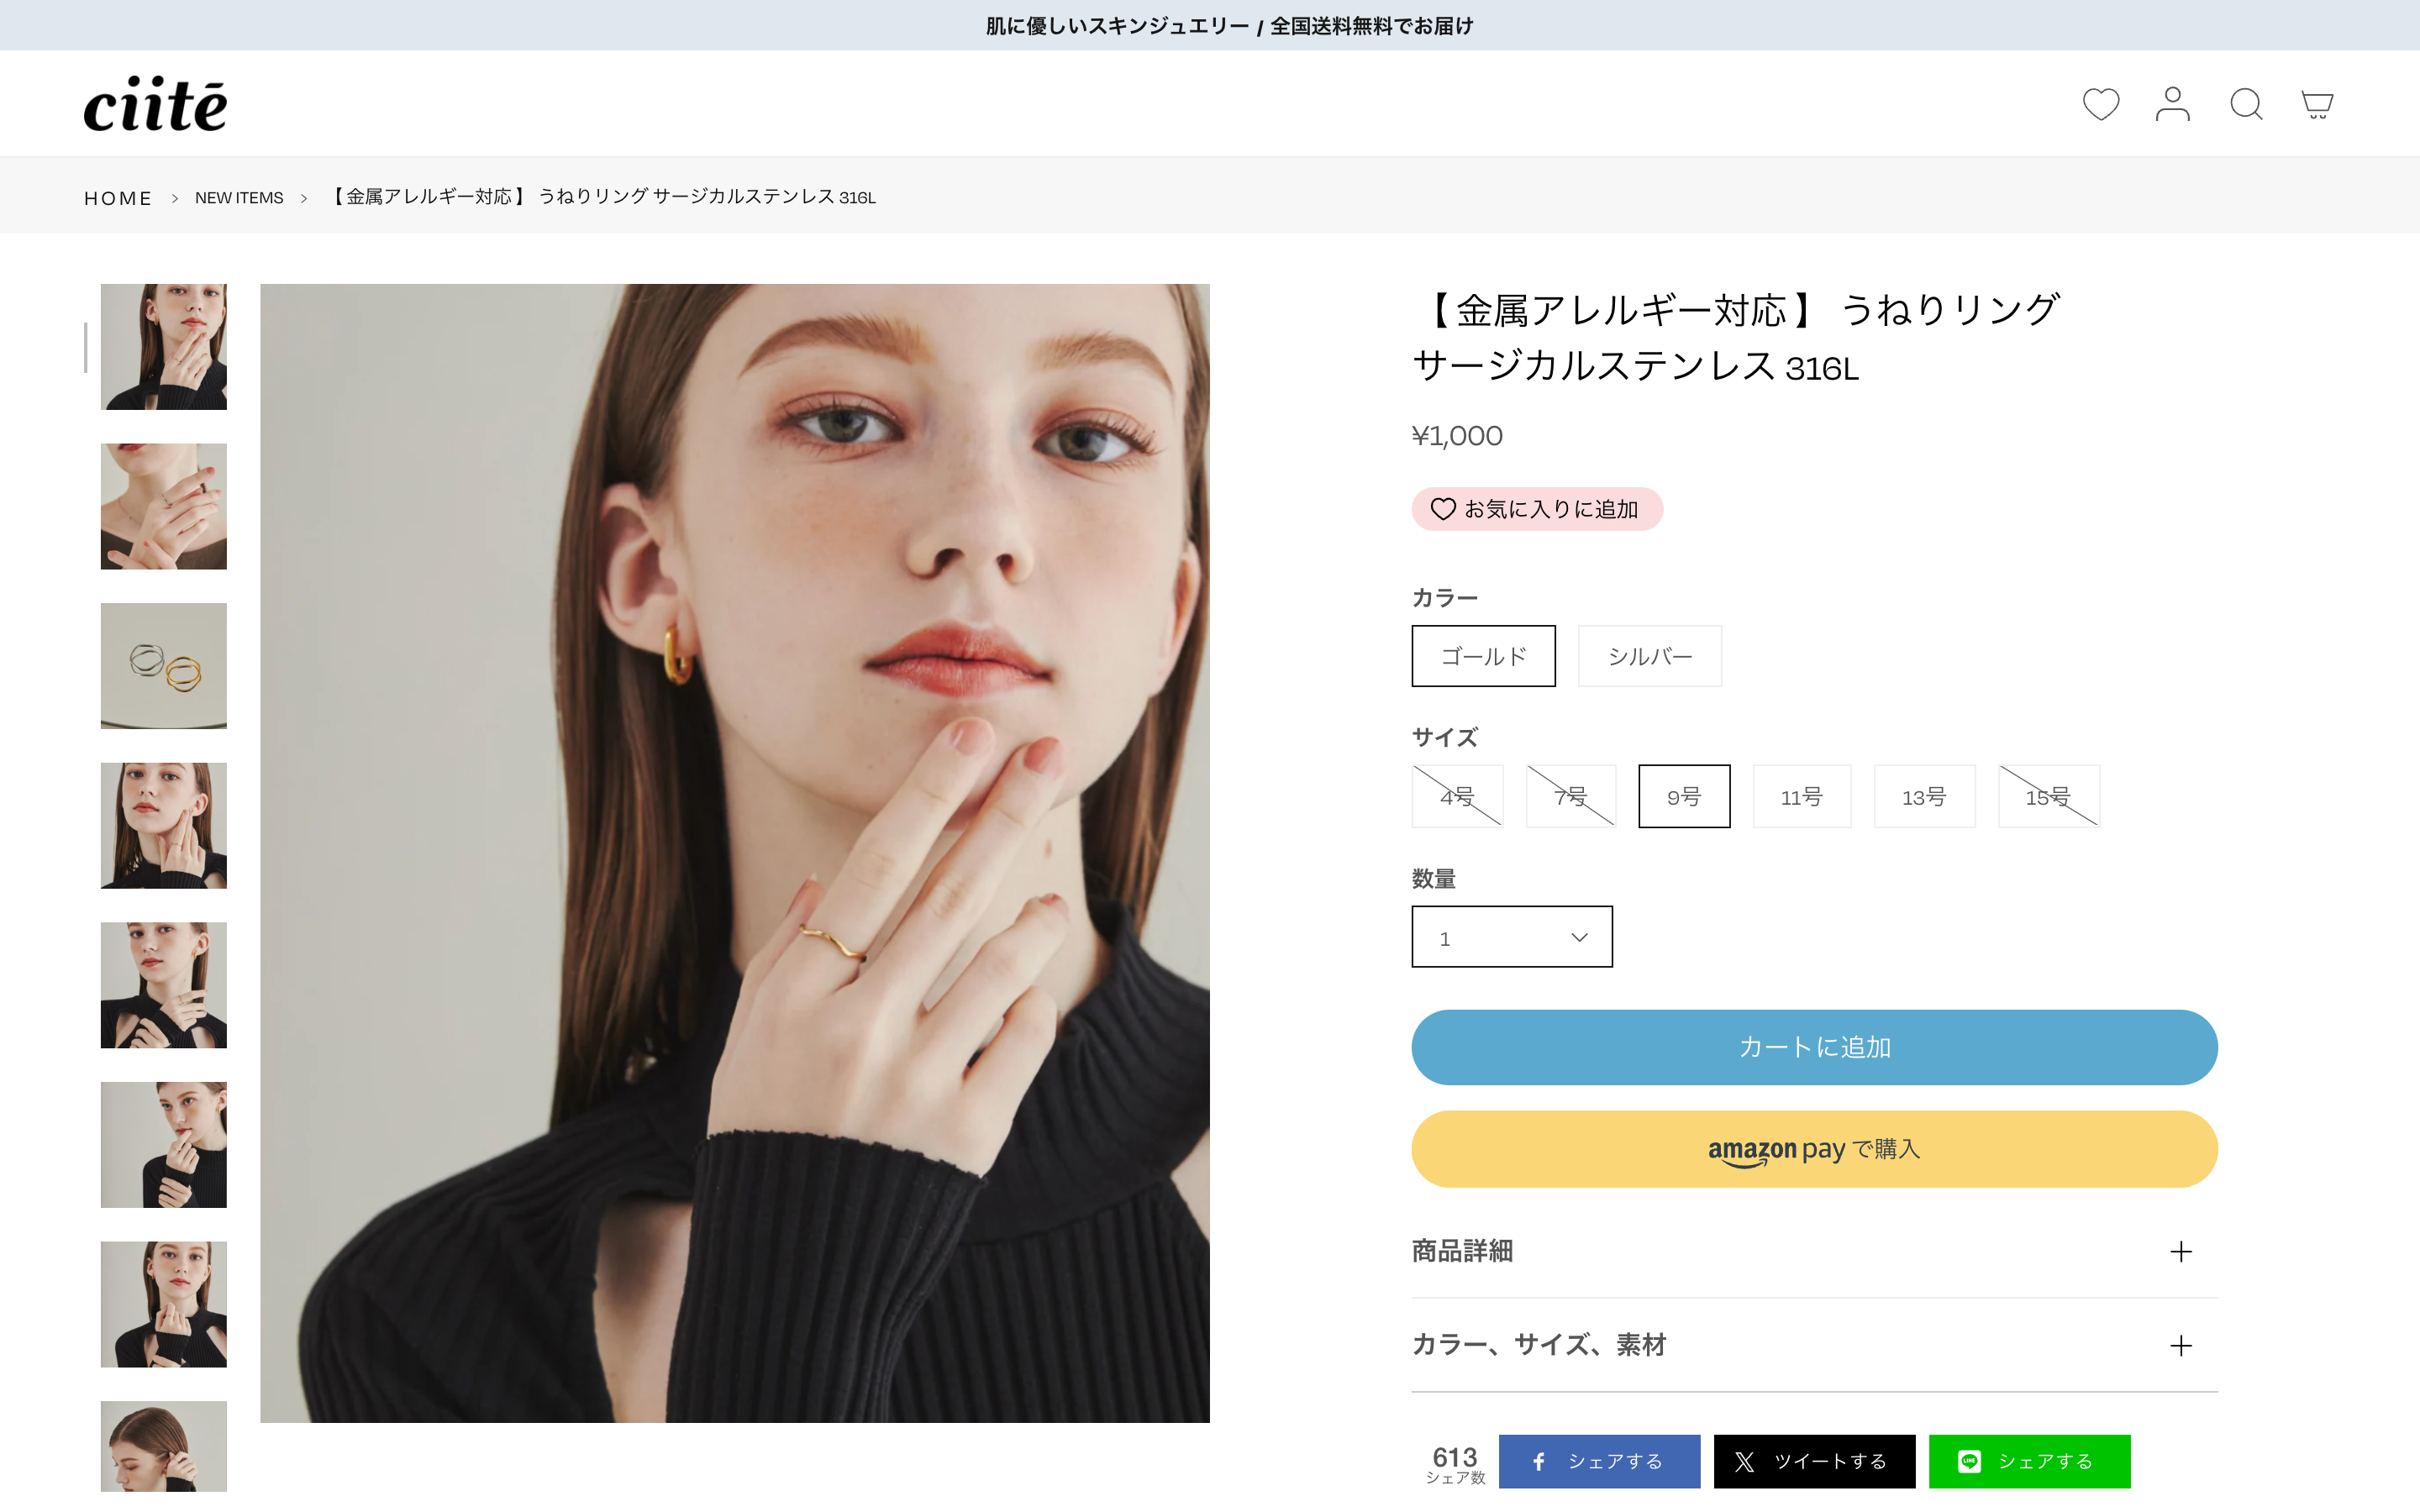Open the account profile icon
2420x1512 pixels.
tap(2172, 104)
